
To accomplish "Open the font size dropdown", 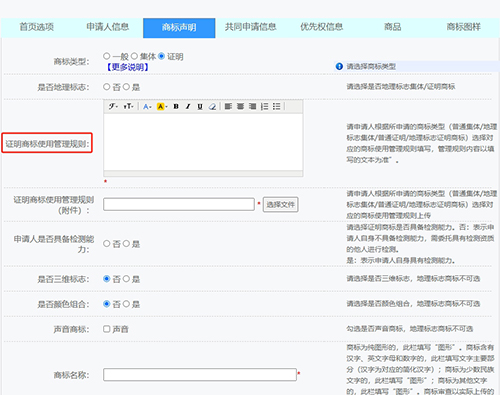I will click(x=128, y=106).
